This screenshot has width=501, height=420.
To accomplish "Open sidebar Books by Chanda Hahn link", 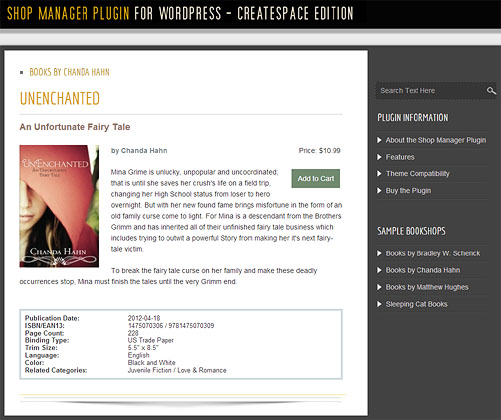I will pyautogui.click(x=423, y=270).
